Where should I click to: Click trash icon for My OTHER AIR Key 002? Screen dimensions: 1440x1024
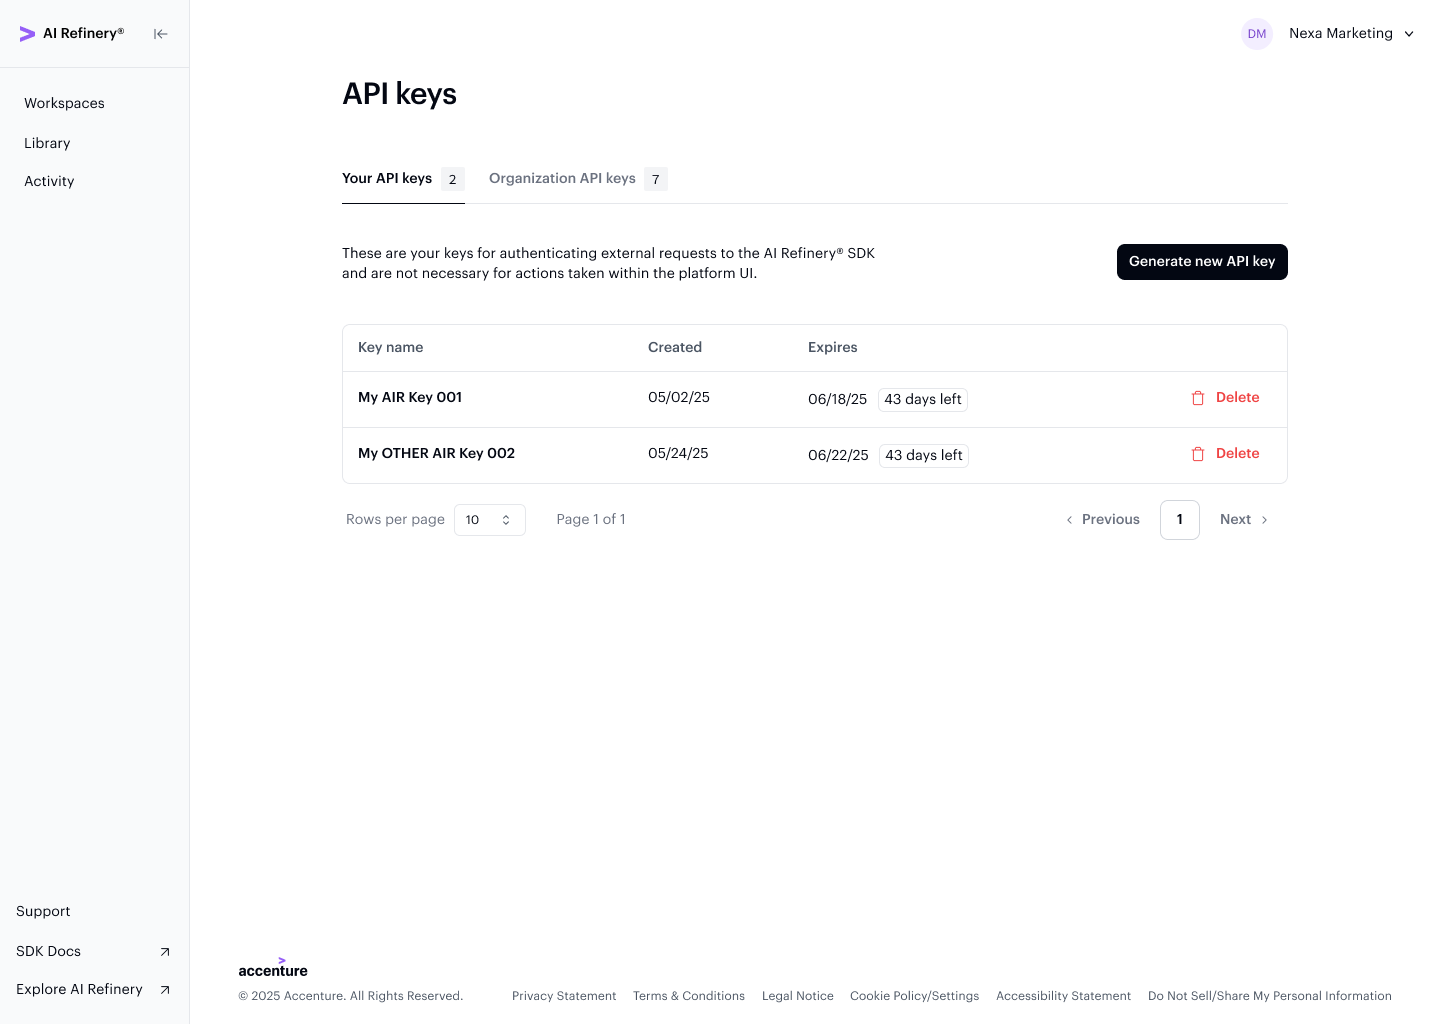[x=1198, y=454]
